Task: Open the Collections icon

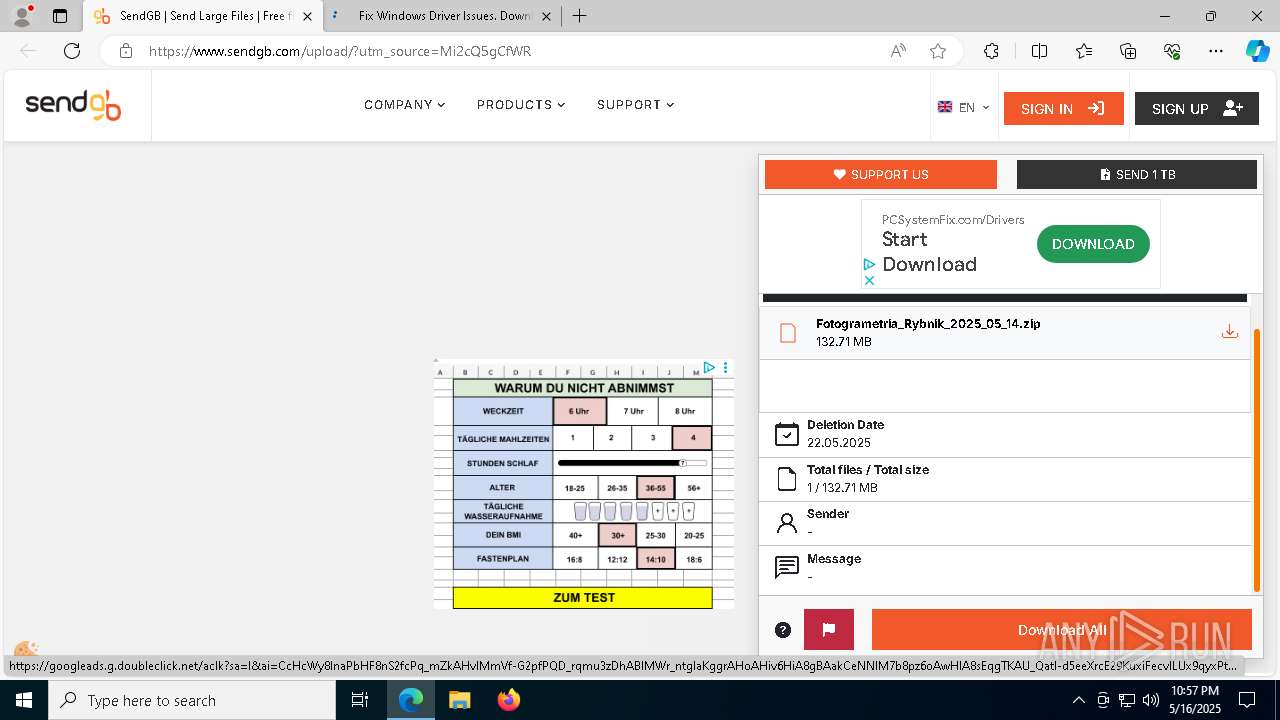Action: (x=1128, y=51)
